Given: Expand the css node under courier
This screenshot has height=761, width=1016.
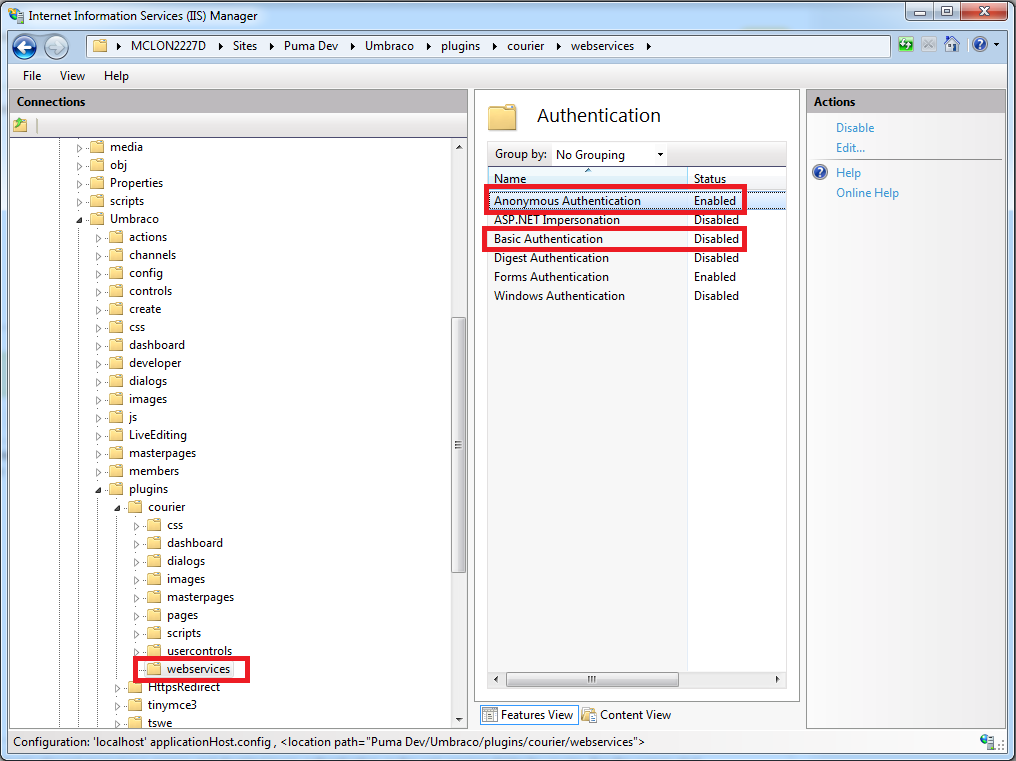Looking at the screenshot, I should click(x=136, y=526).
